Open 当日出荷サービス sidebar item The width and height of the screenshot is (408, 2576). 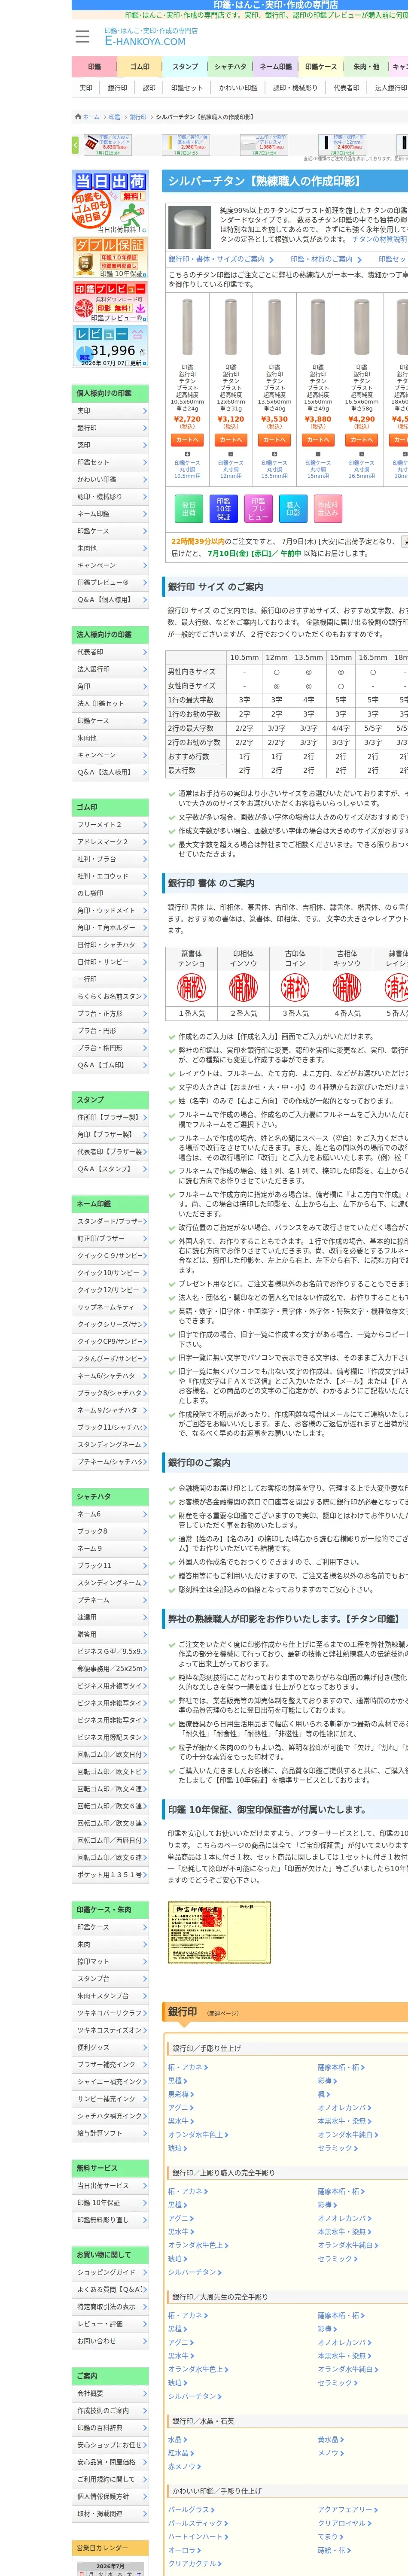pos(110,2186)
